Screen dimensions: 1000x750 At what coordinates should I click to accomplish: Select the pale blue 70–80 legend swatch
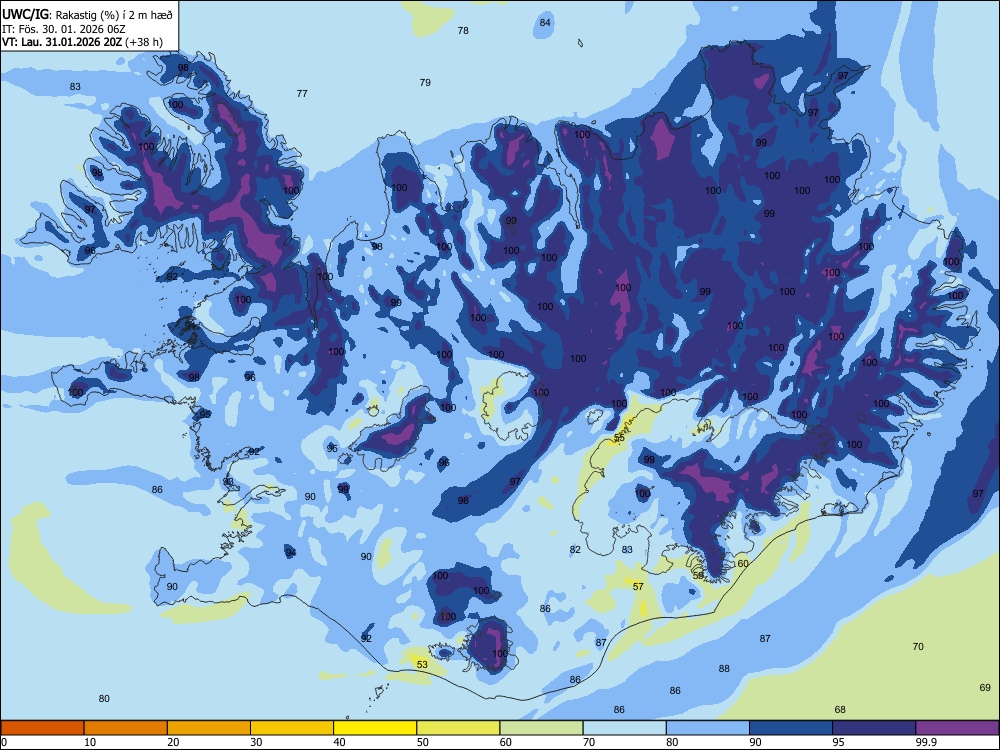[624, 728]
